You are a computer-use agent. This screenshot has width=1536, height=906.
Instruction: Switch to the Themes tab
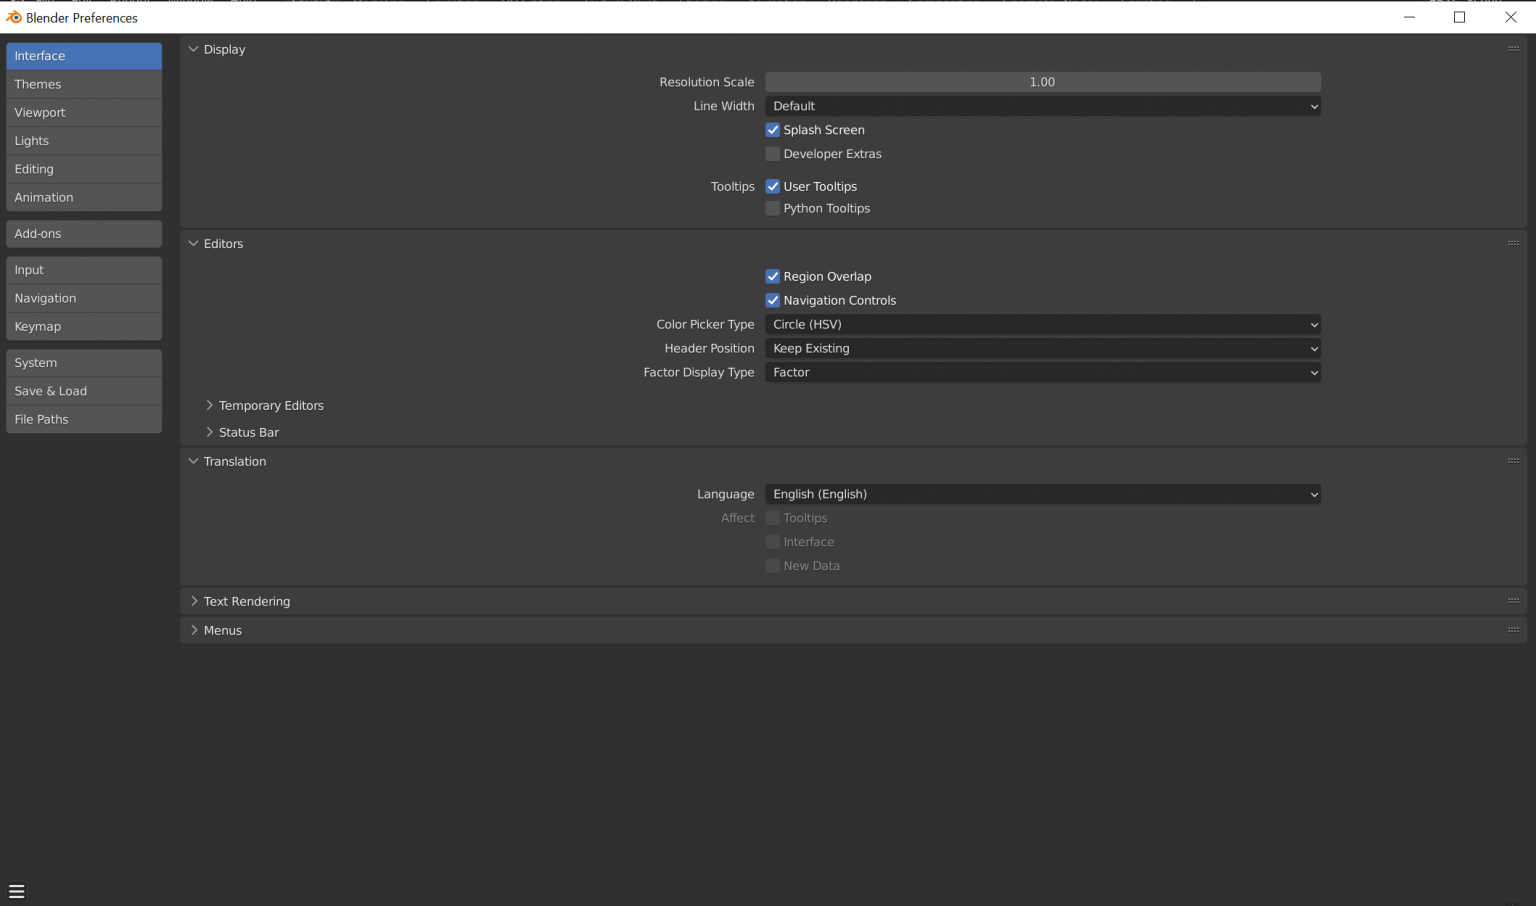84,84
